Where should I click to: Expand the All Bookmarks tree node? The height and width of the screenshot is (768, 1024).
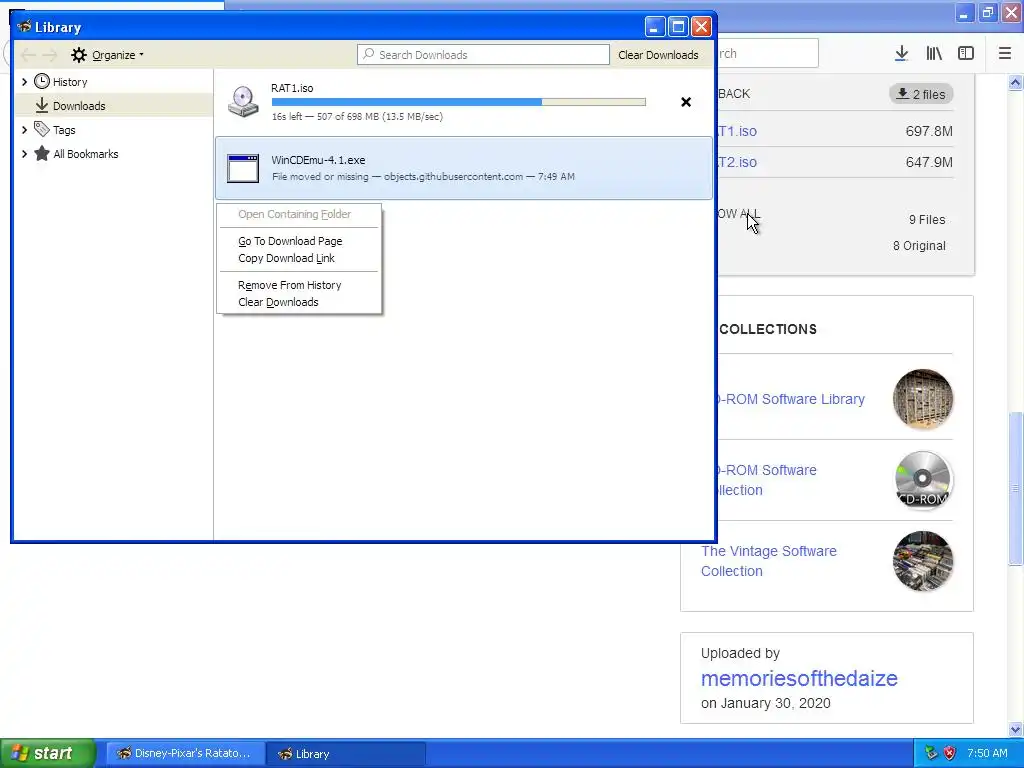24,154
